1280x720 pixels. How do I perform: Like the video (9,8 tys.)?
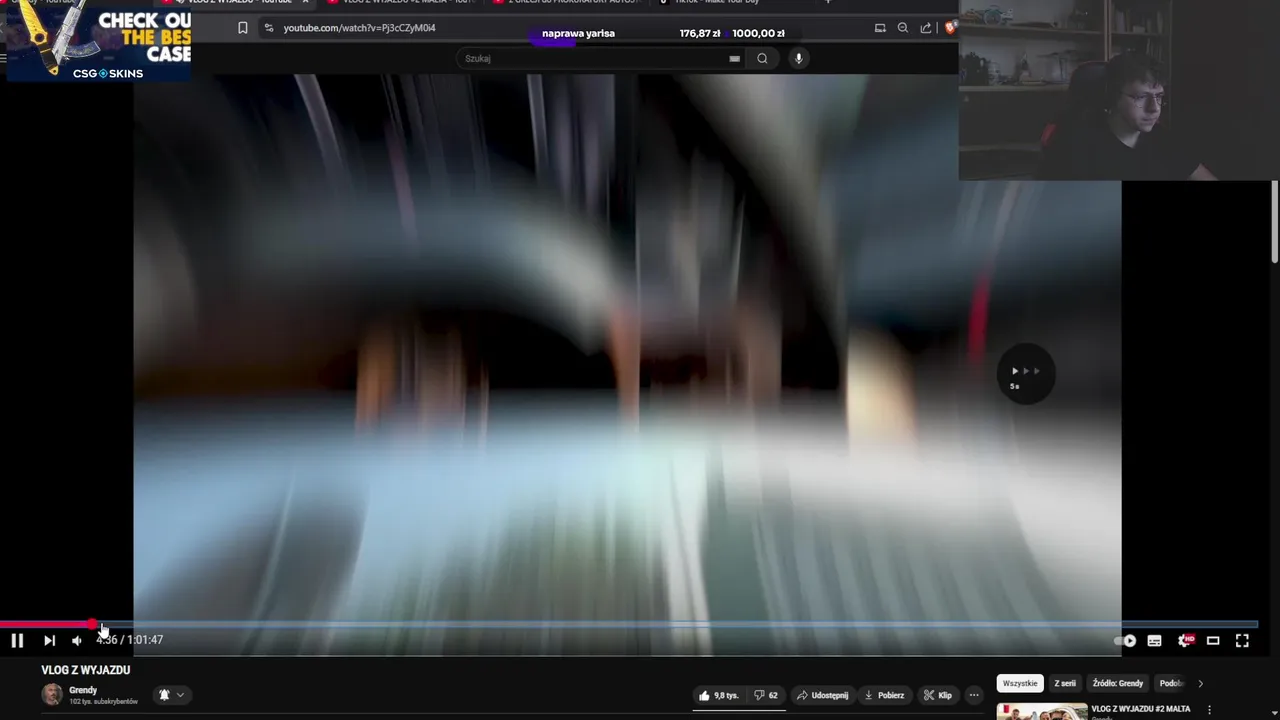click(718, 695)
